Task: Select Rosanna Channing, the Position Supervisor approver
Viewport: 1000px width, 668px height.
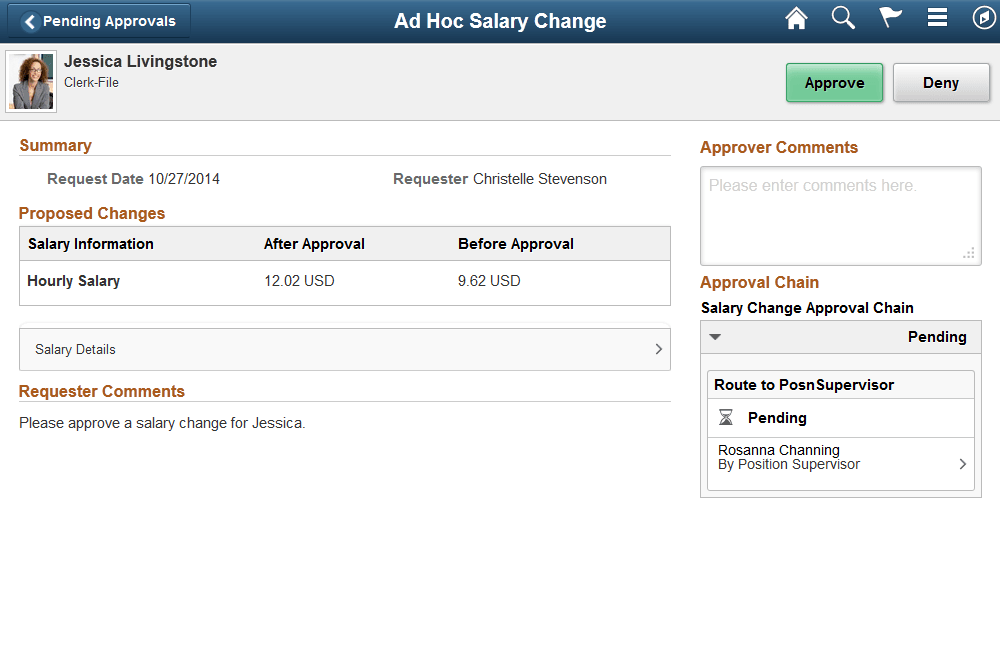Action: click(x=779, y=450)
